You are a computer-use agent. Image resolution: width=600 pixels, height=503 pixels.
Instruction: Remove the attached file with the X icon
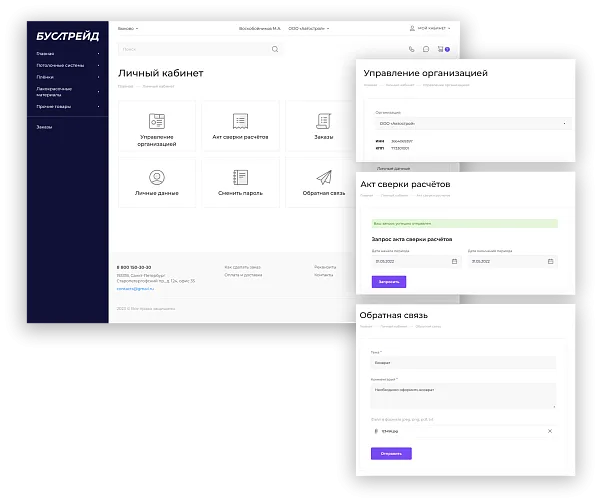coord(550,431)
